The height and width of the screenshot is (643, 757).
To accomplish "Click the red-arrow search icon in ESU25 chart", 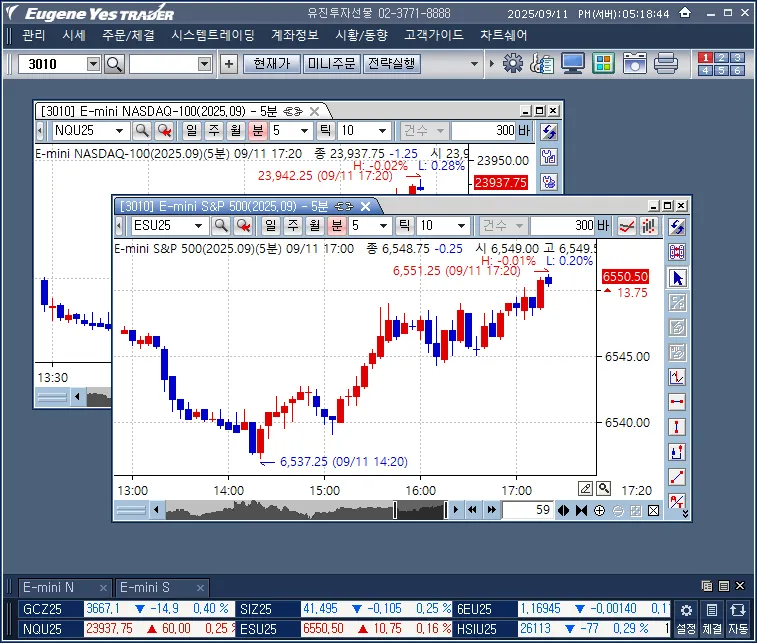I will point(243,225).
